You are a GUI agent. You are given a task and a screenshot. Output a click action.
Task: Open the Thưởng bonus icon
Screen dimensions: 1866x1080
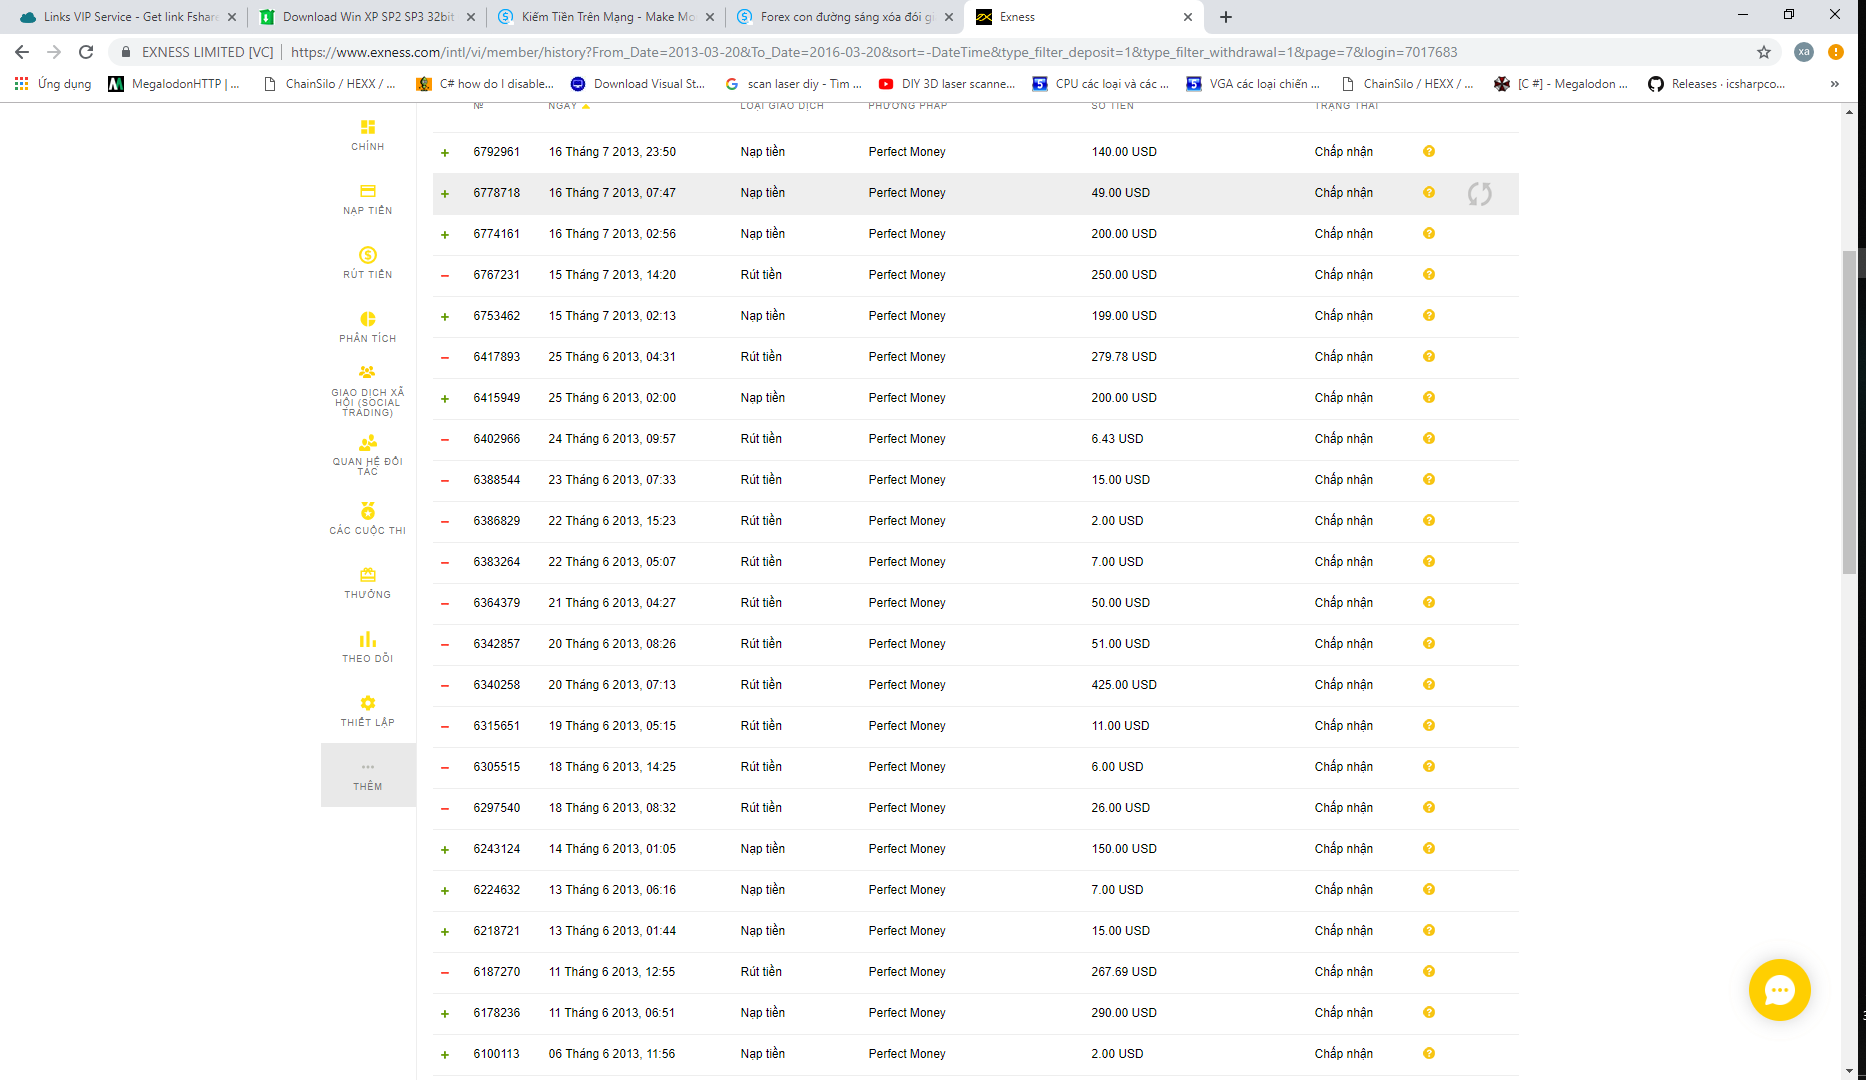(x=367, y=576)
